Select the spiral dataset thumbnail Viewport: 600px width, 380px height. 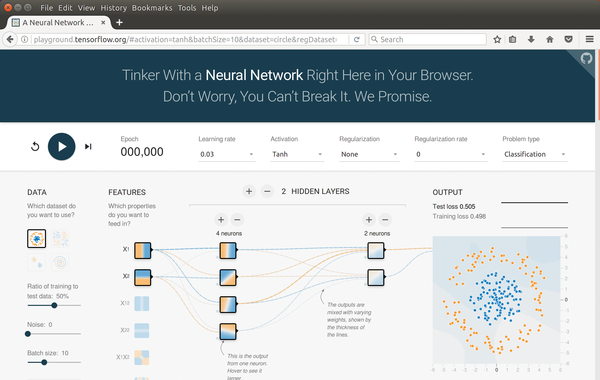coord(60,262)
